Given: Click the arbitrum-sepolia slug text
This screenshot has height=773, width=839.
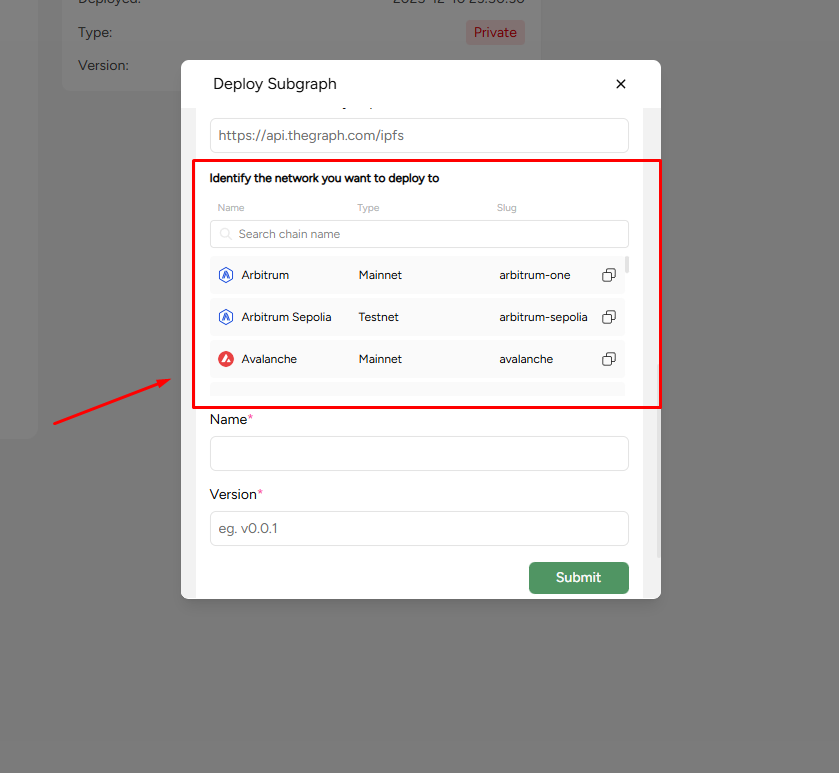Looking at the screenshot, I should [543, 317].
